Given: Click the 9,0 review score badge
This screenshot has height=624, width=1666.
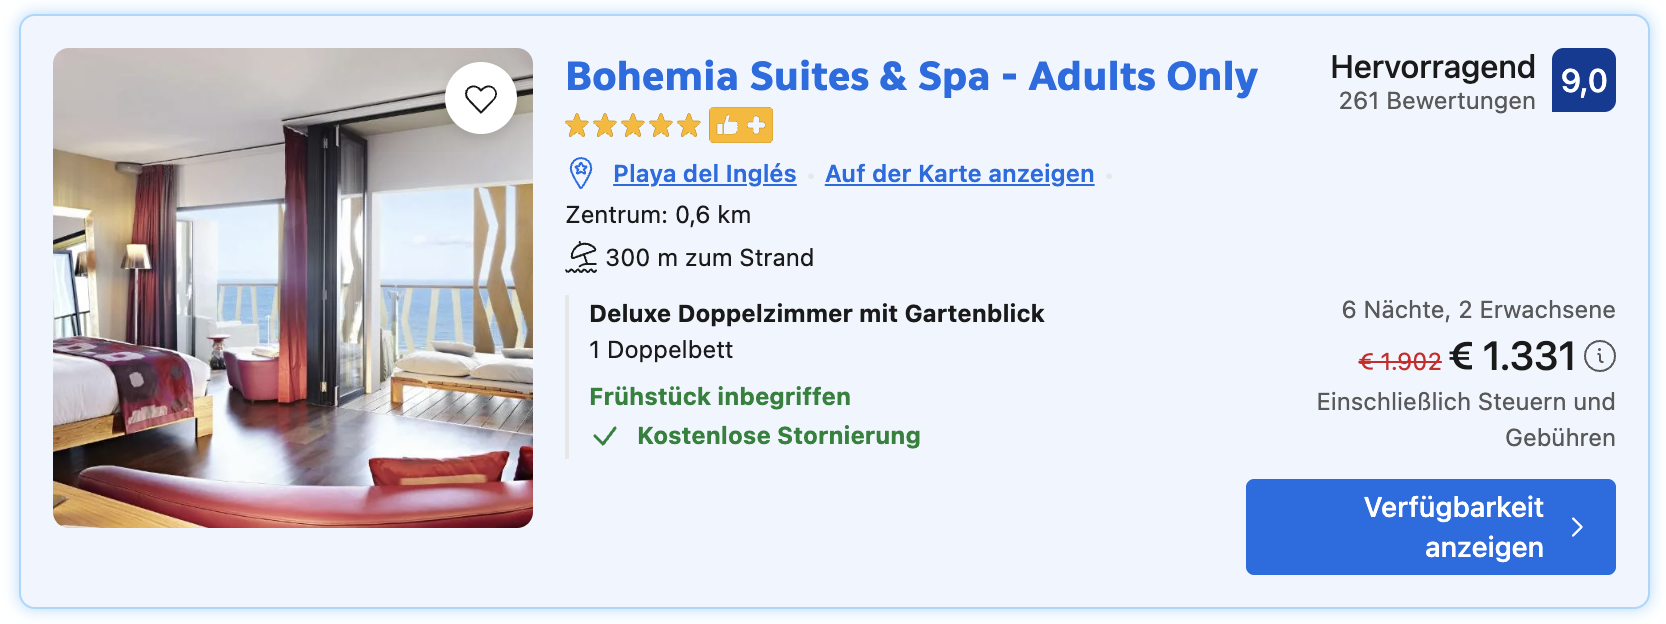Looking at the screenshot, I should point(1583,80).
